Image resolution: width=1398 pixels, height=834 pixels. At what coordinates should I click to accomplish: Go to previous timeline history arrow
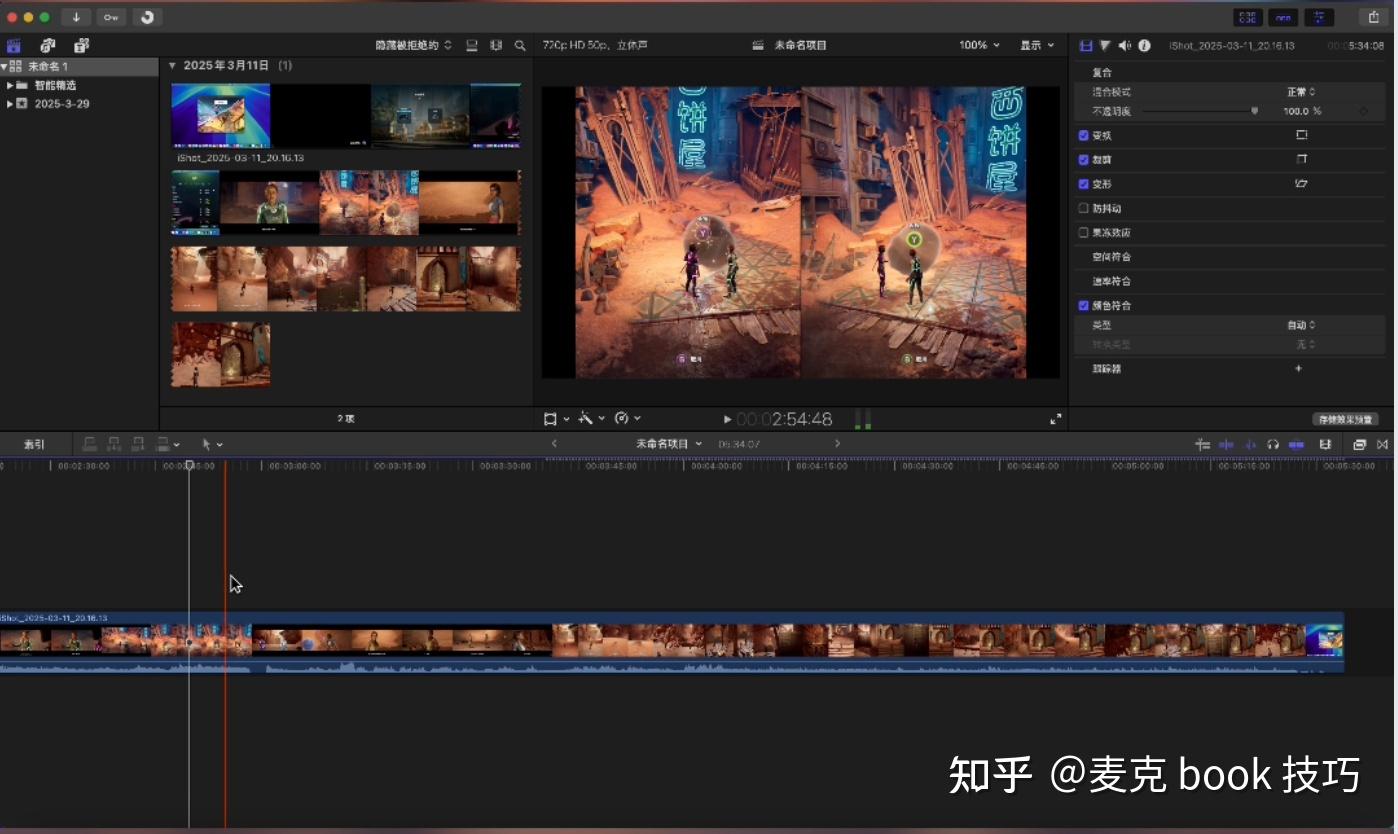554,444
